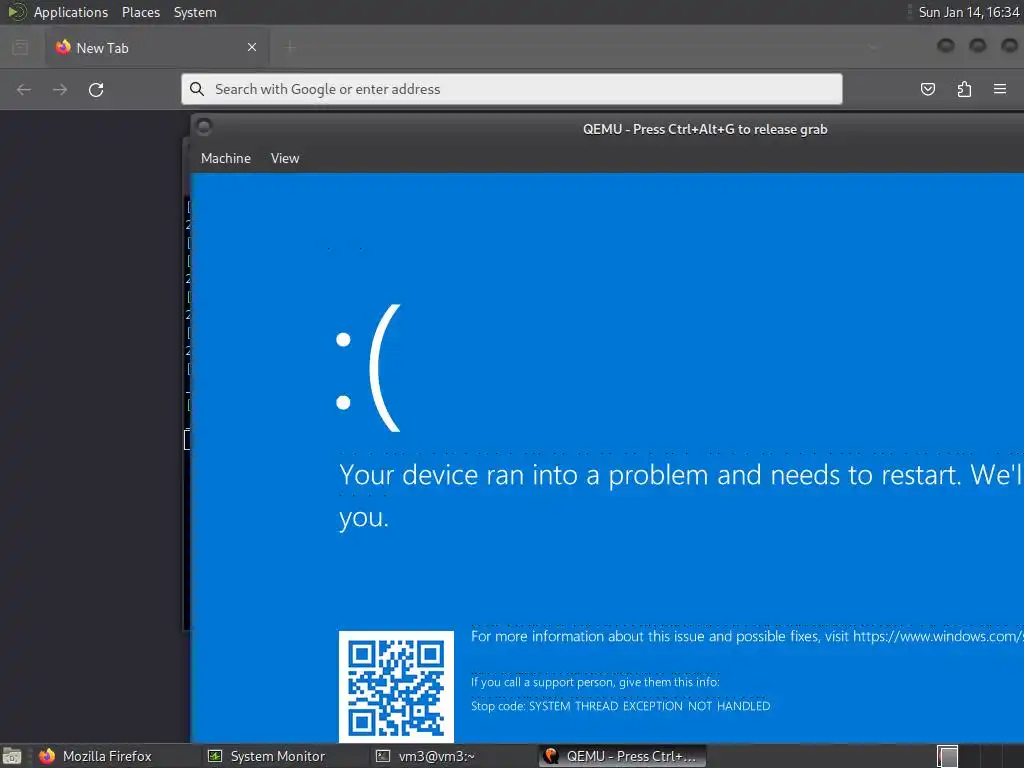Image resolution: width=1024 pixels, height=768 pixels.
Task: Switch to QEMU window in taskbar
Action: coord(622,756)
